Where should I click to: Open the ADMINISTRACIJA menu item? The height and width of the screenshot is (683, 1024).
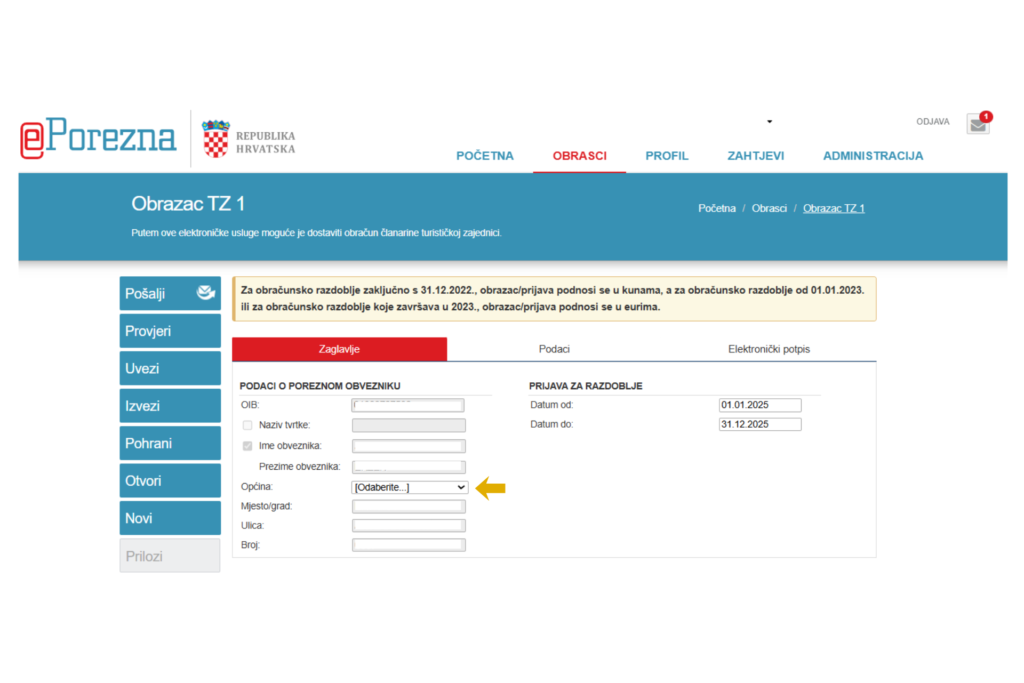point(872,156)
